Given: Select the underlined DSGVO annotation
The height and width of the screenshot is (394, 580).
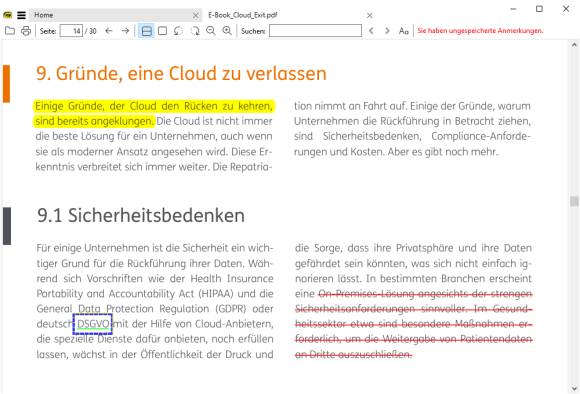Looking at the screenshot, I should 93,324.
